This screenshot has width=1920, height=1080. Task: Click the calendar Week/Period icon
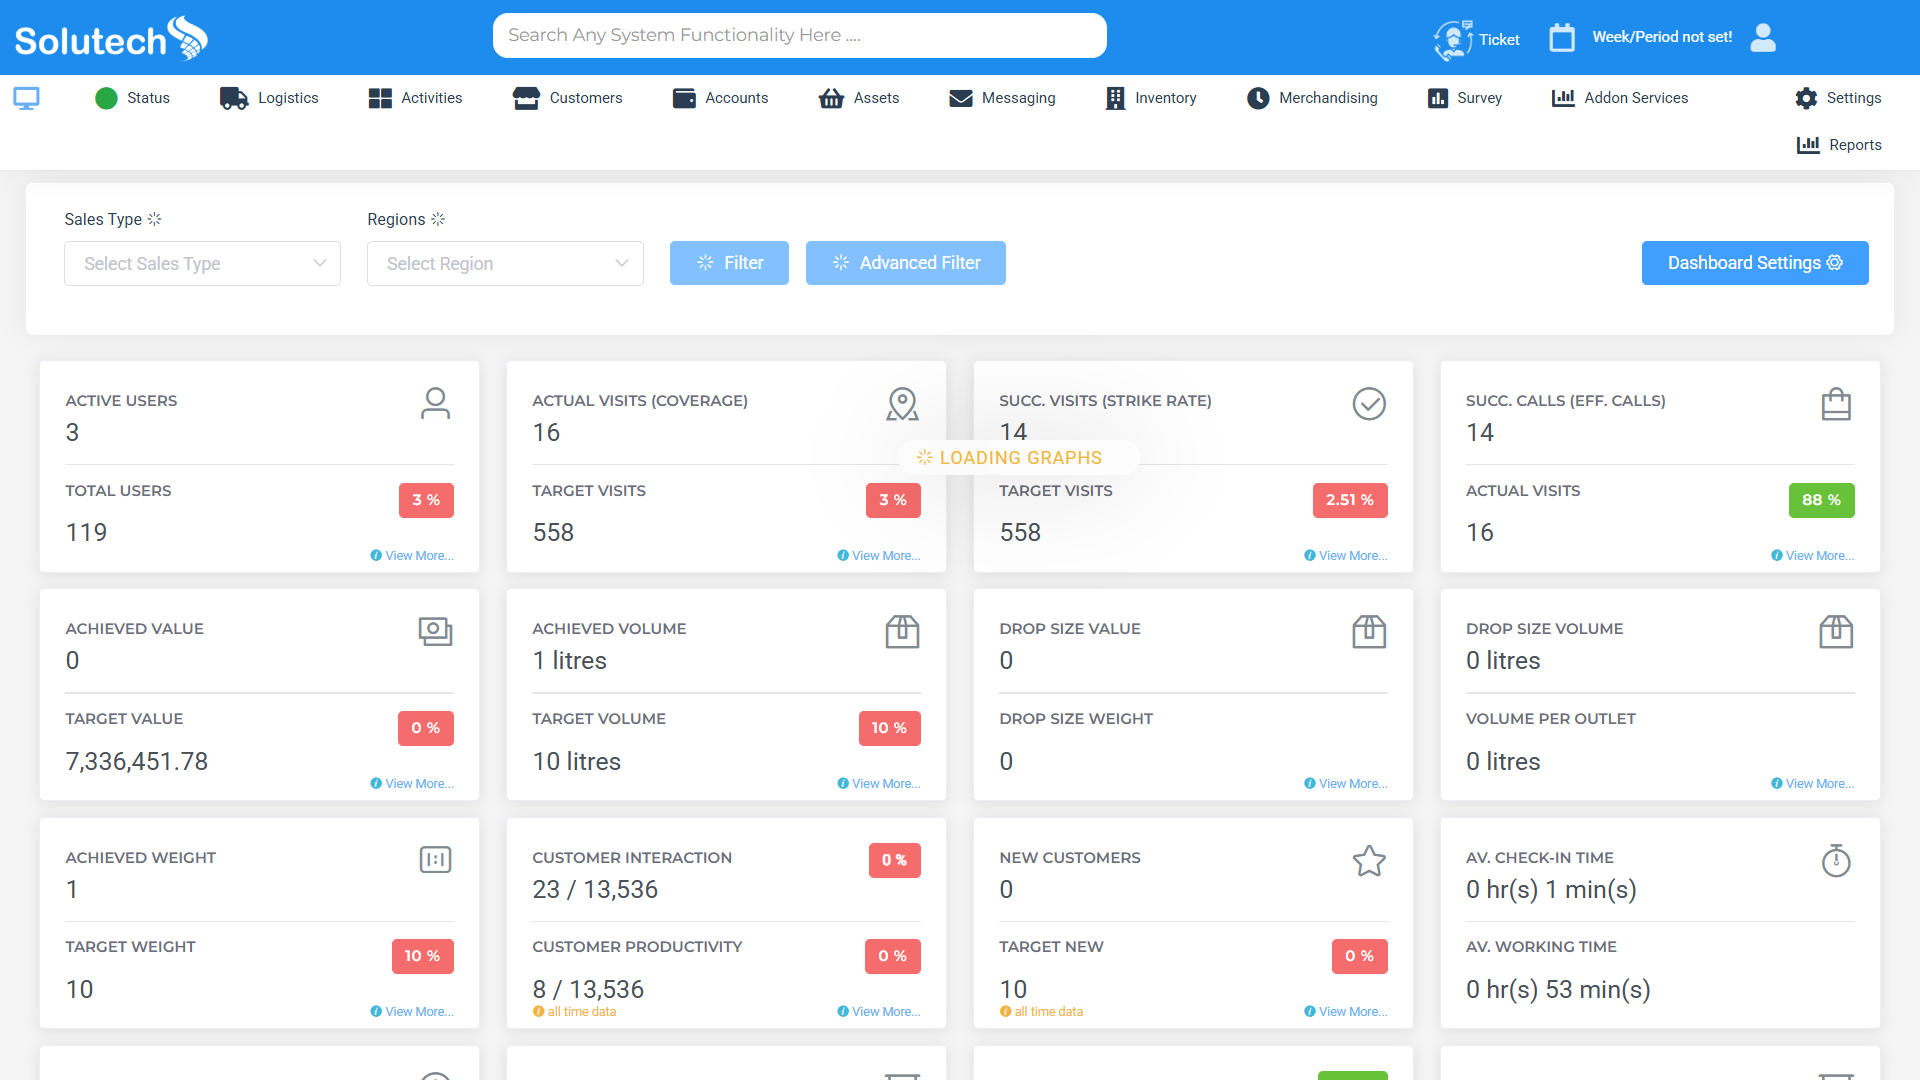point(1561,38)
